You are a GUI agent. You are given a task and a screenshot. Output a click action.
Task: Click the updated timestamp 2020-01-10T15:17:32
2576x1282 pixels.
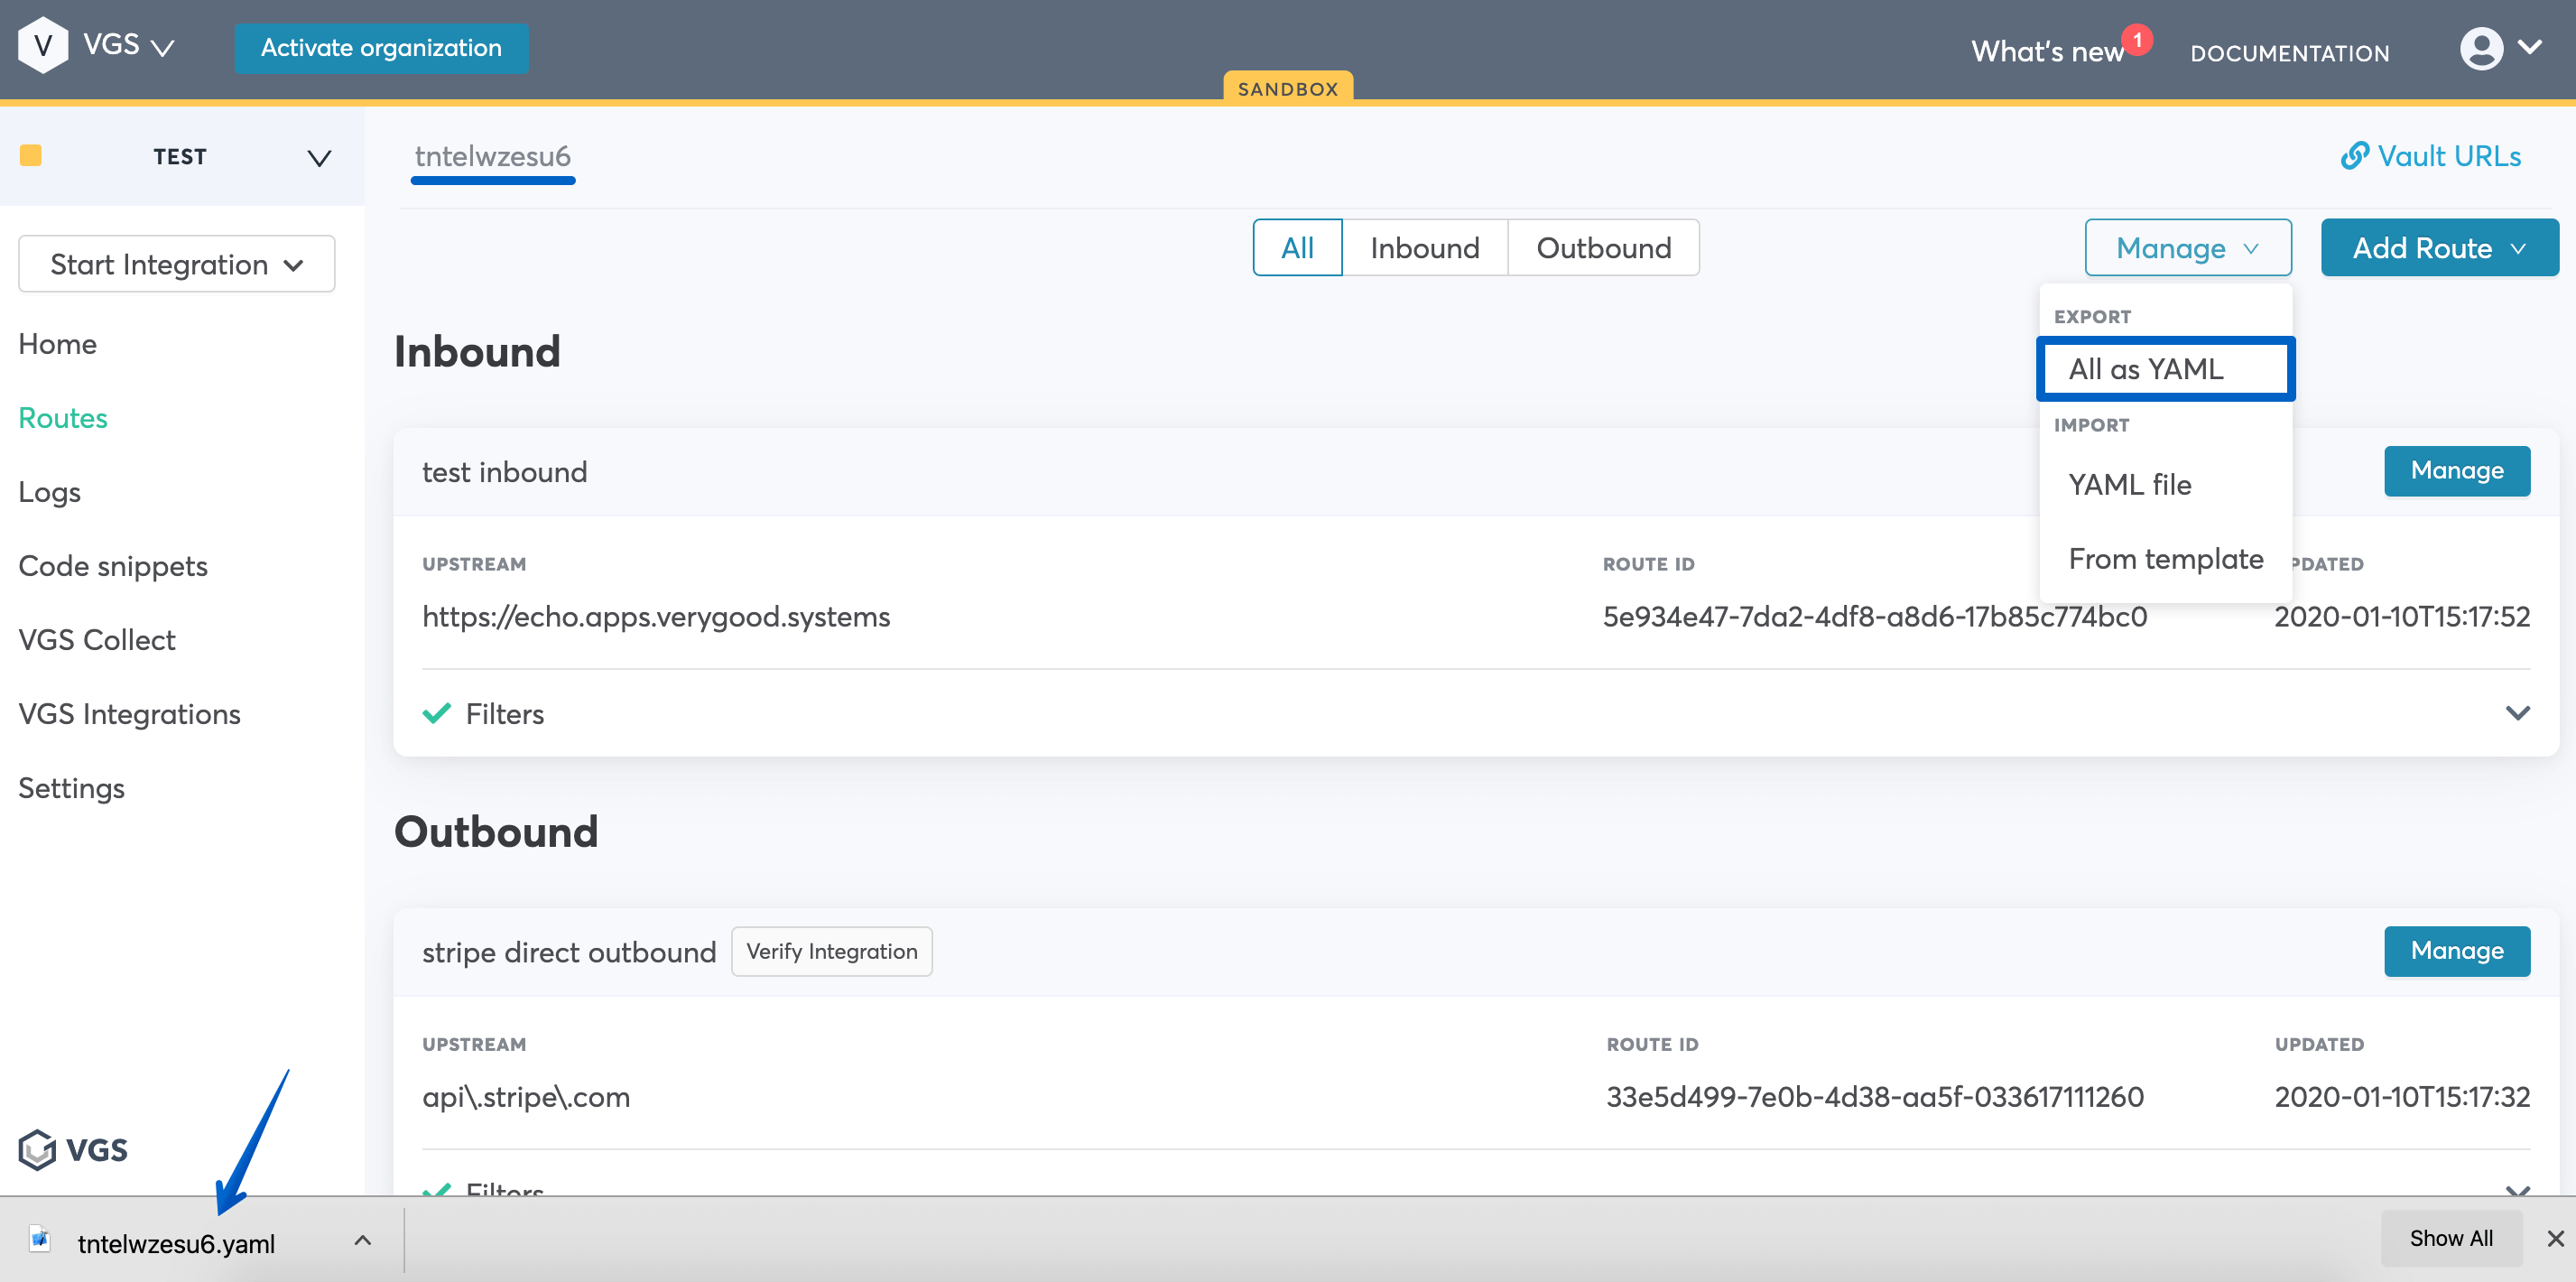tap(2402, 1096)
